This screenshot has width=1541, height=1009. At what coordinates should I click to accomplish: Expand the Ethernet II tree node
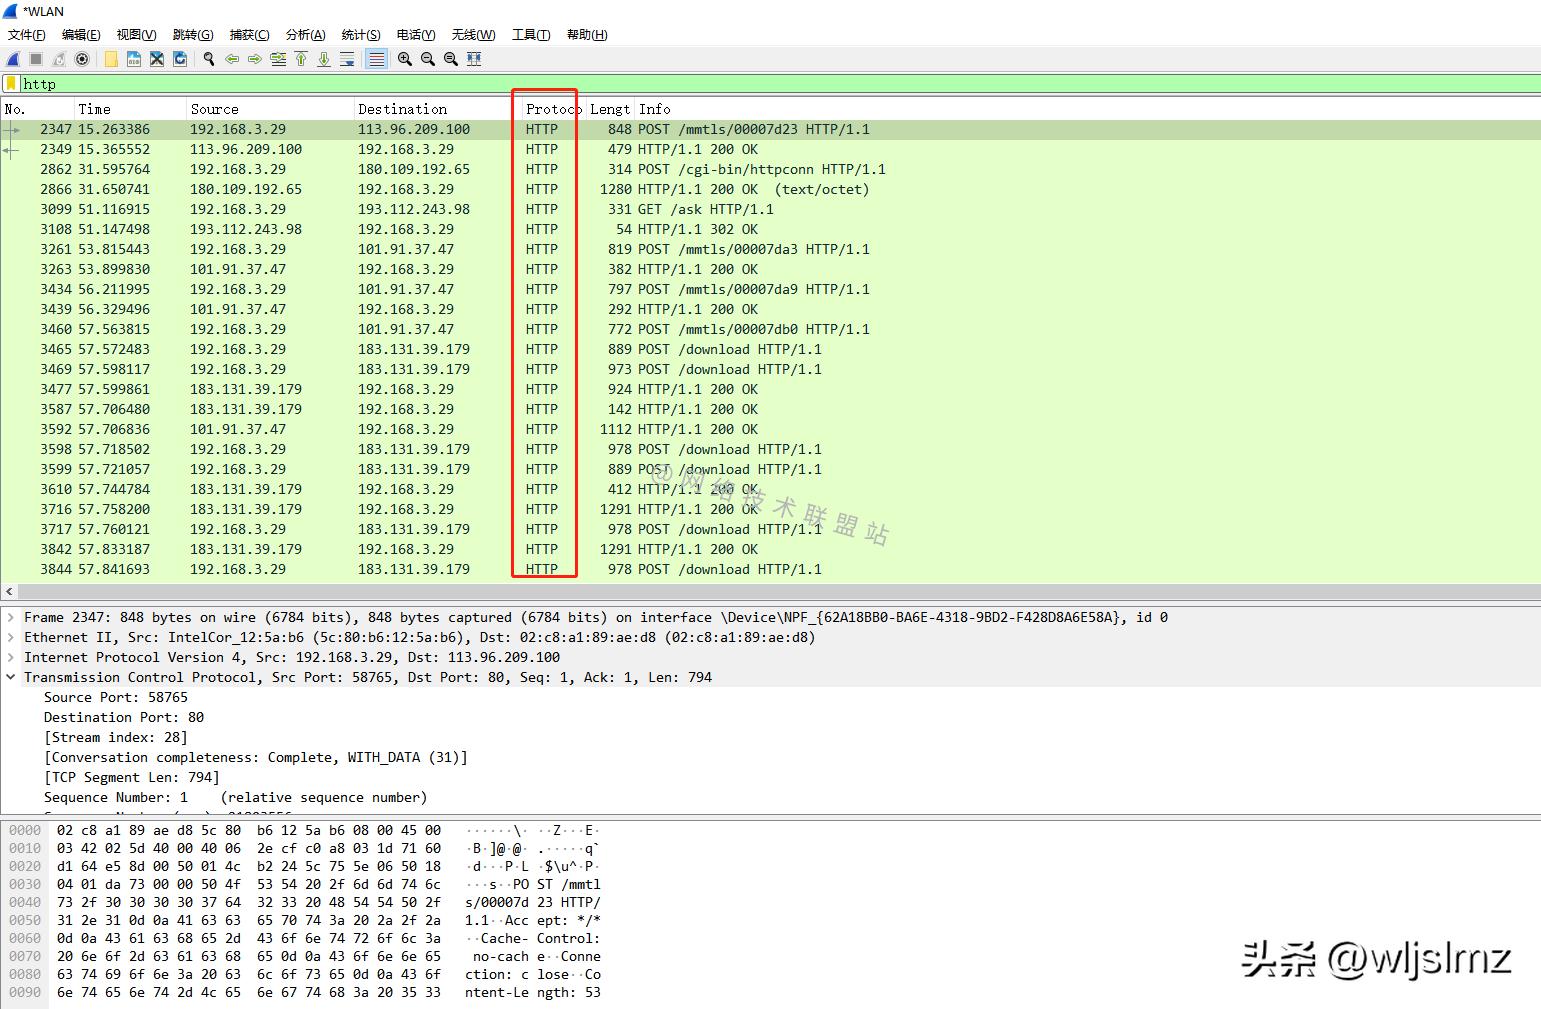pyautogui.click(x=11, y=638)
